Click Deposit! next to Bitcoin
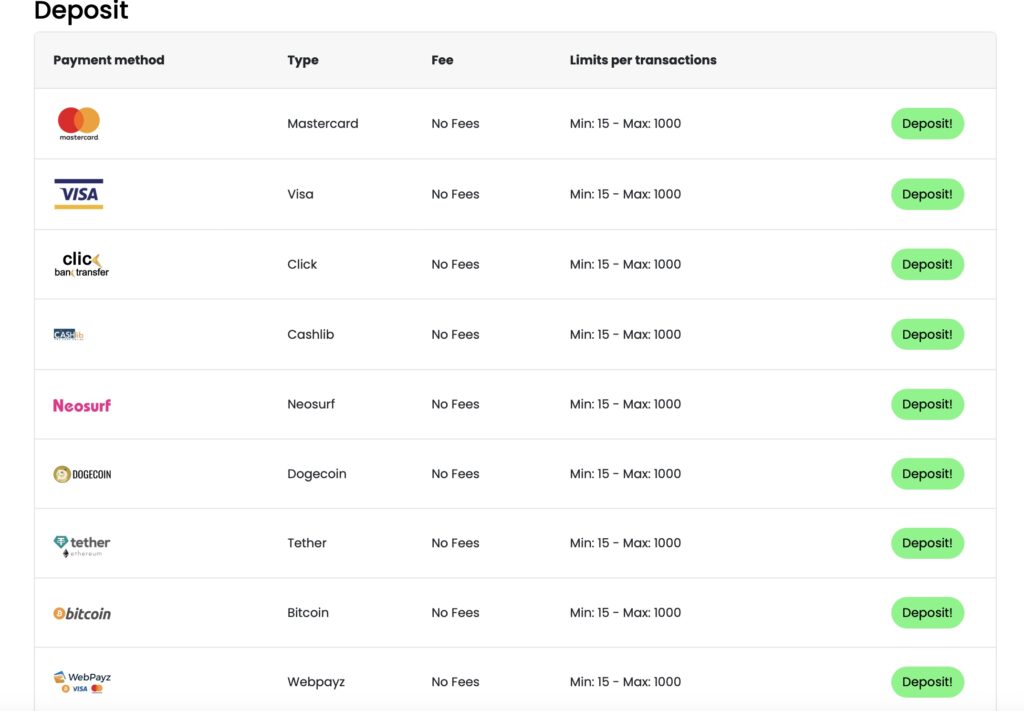This screenshot has width=1024, height=711. tap(927, 612)
